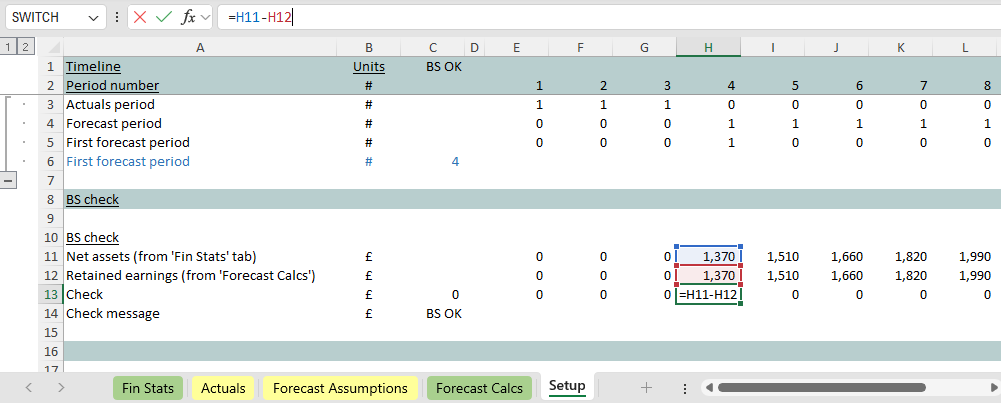1001x403 pixels.
Task: Open the three-dot options beside Name Box
Action: click(x=118, y=18)
